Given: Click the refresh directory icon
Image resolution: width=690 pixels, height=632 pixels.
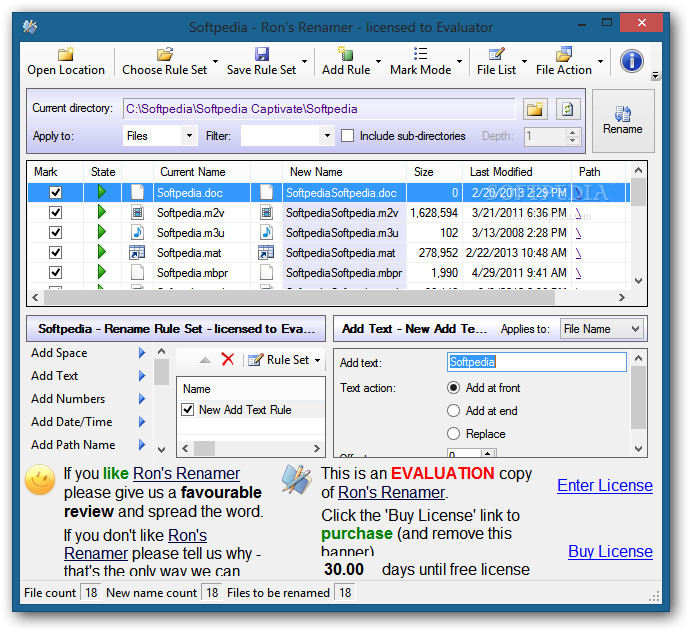Looking at the screenshot, I should 568,109.
